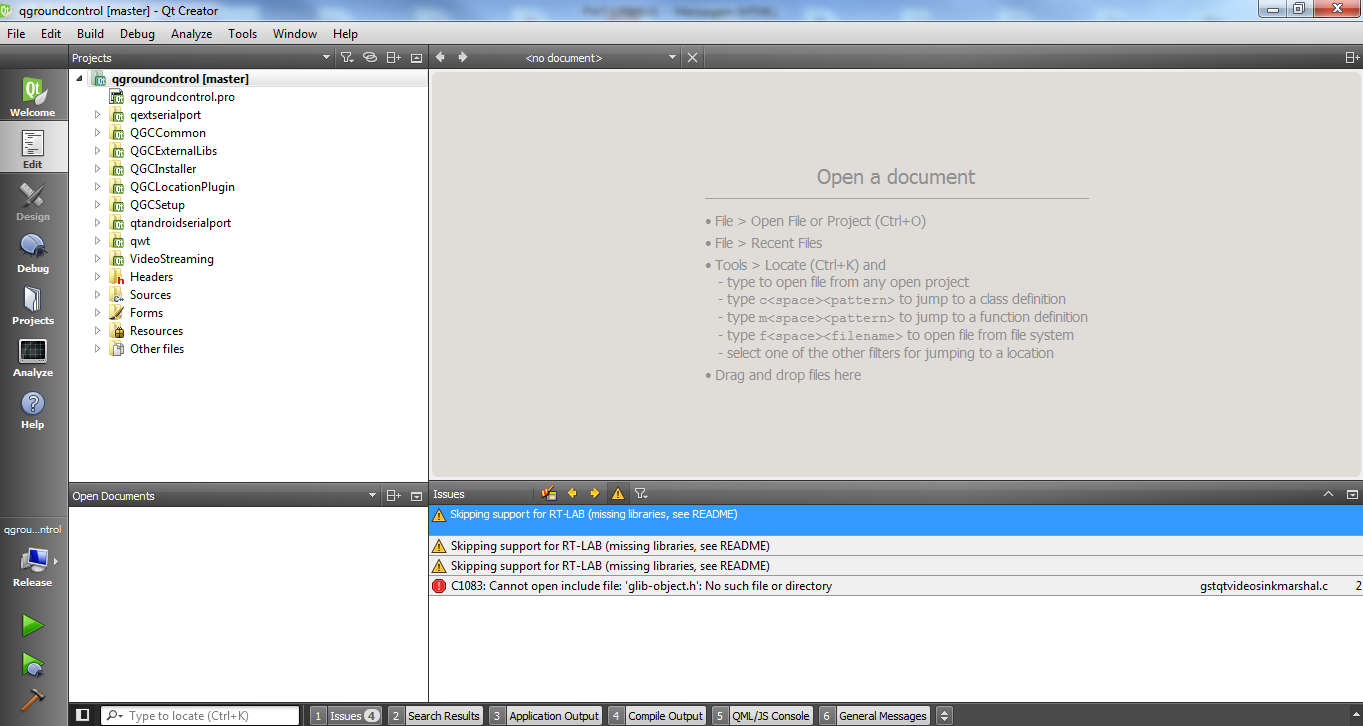This screenshot has height=726, width=1363.
Task: Open the Analyze menu
Action: pyautogui.click(x=191, y=33)
